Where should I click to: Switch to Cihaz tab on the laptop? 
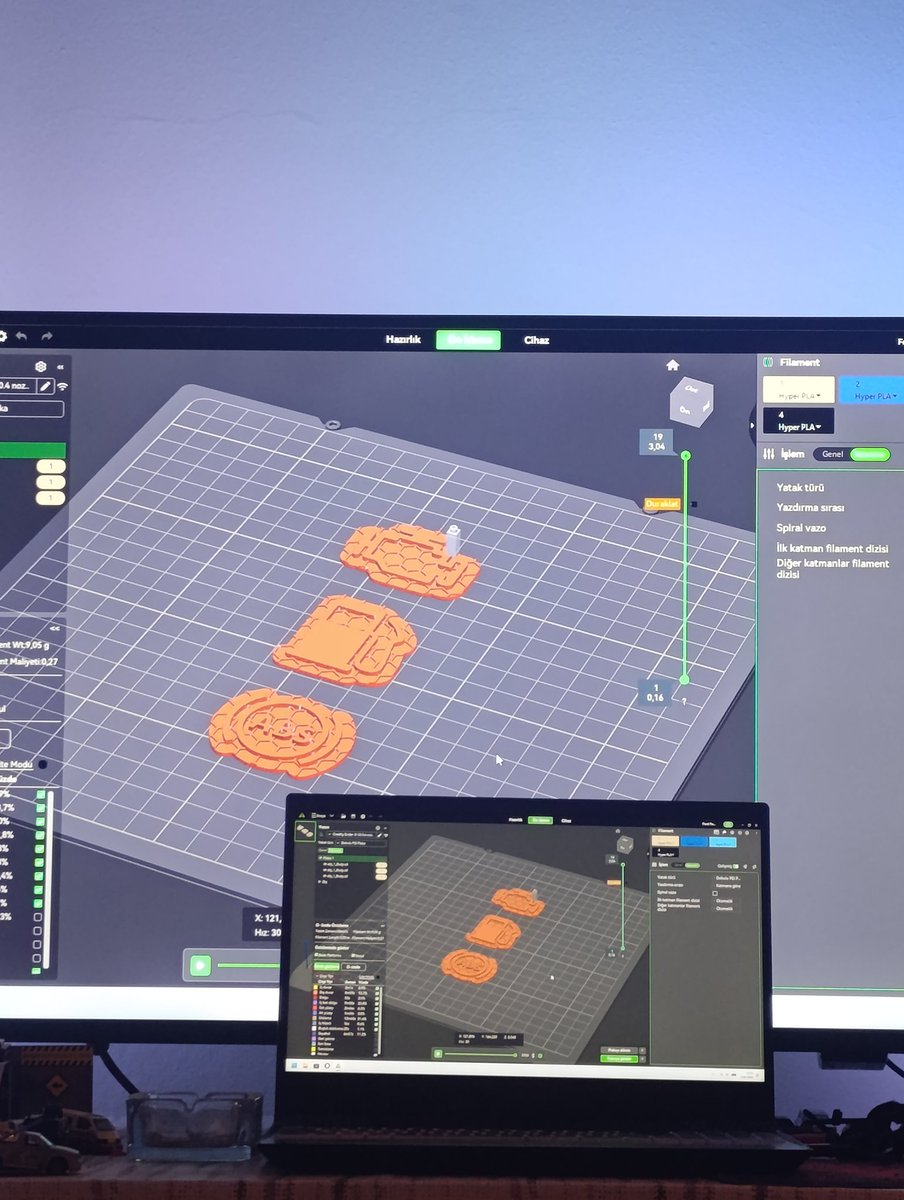[x=566, y=820]
